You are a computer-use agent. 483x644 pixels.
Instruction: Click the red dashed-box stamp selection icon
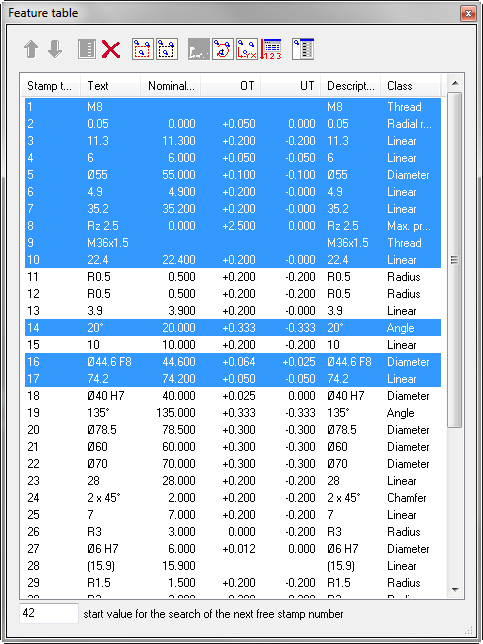(143, 49)
